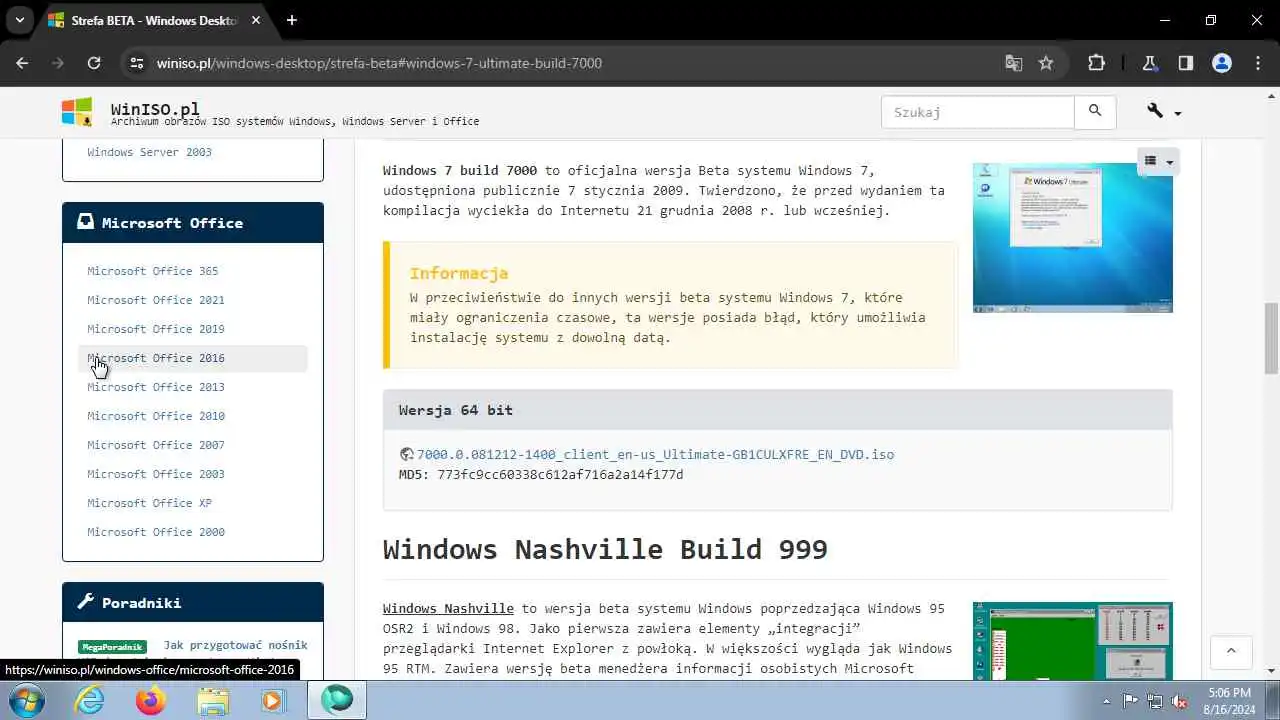Open the Action Center flag icon
The height and width of the screenshot is (720, 1280).
tap(1130, 701)
